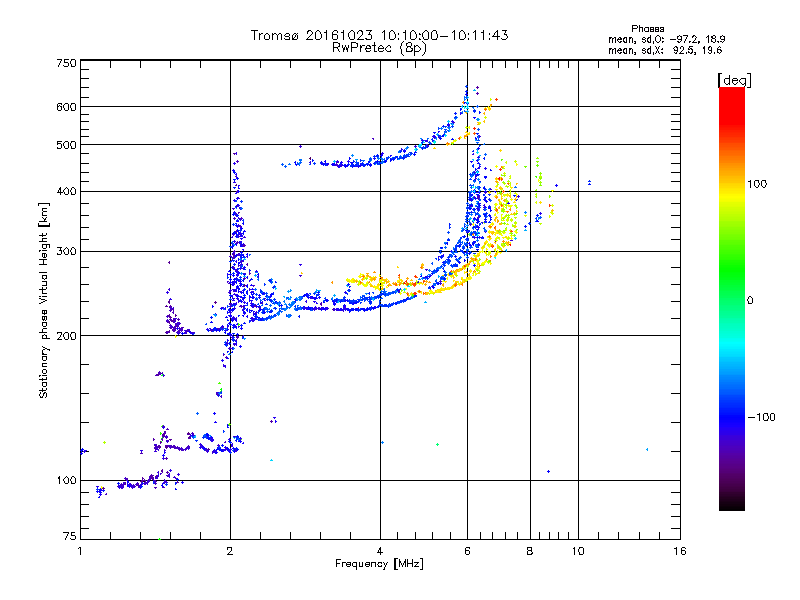Click the colorbar tick label '100'
This screenshot has width=800, height=600.
pyautogui.click(x=757, y=184)
